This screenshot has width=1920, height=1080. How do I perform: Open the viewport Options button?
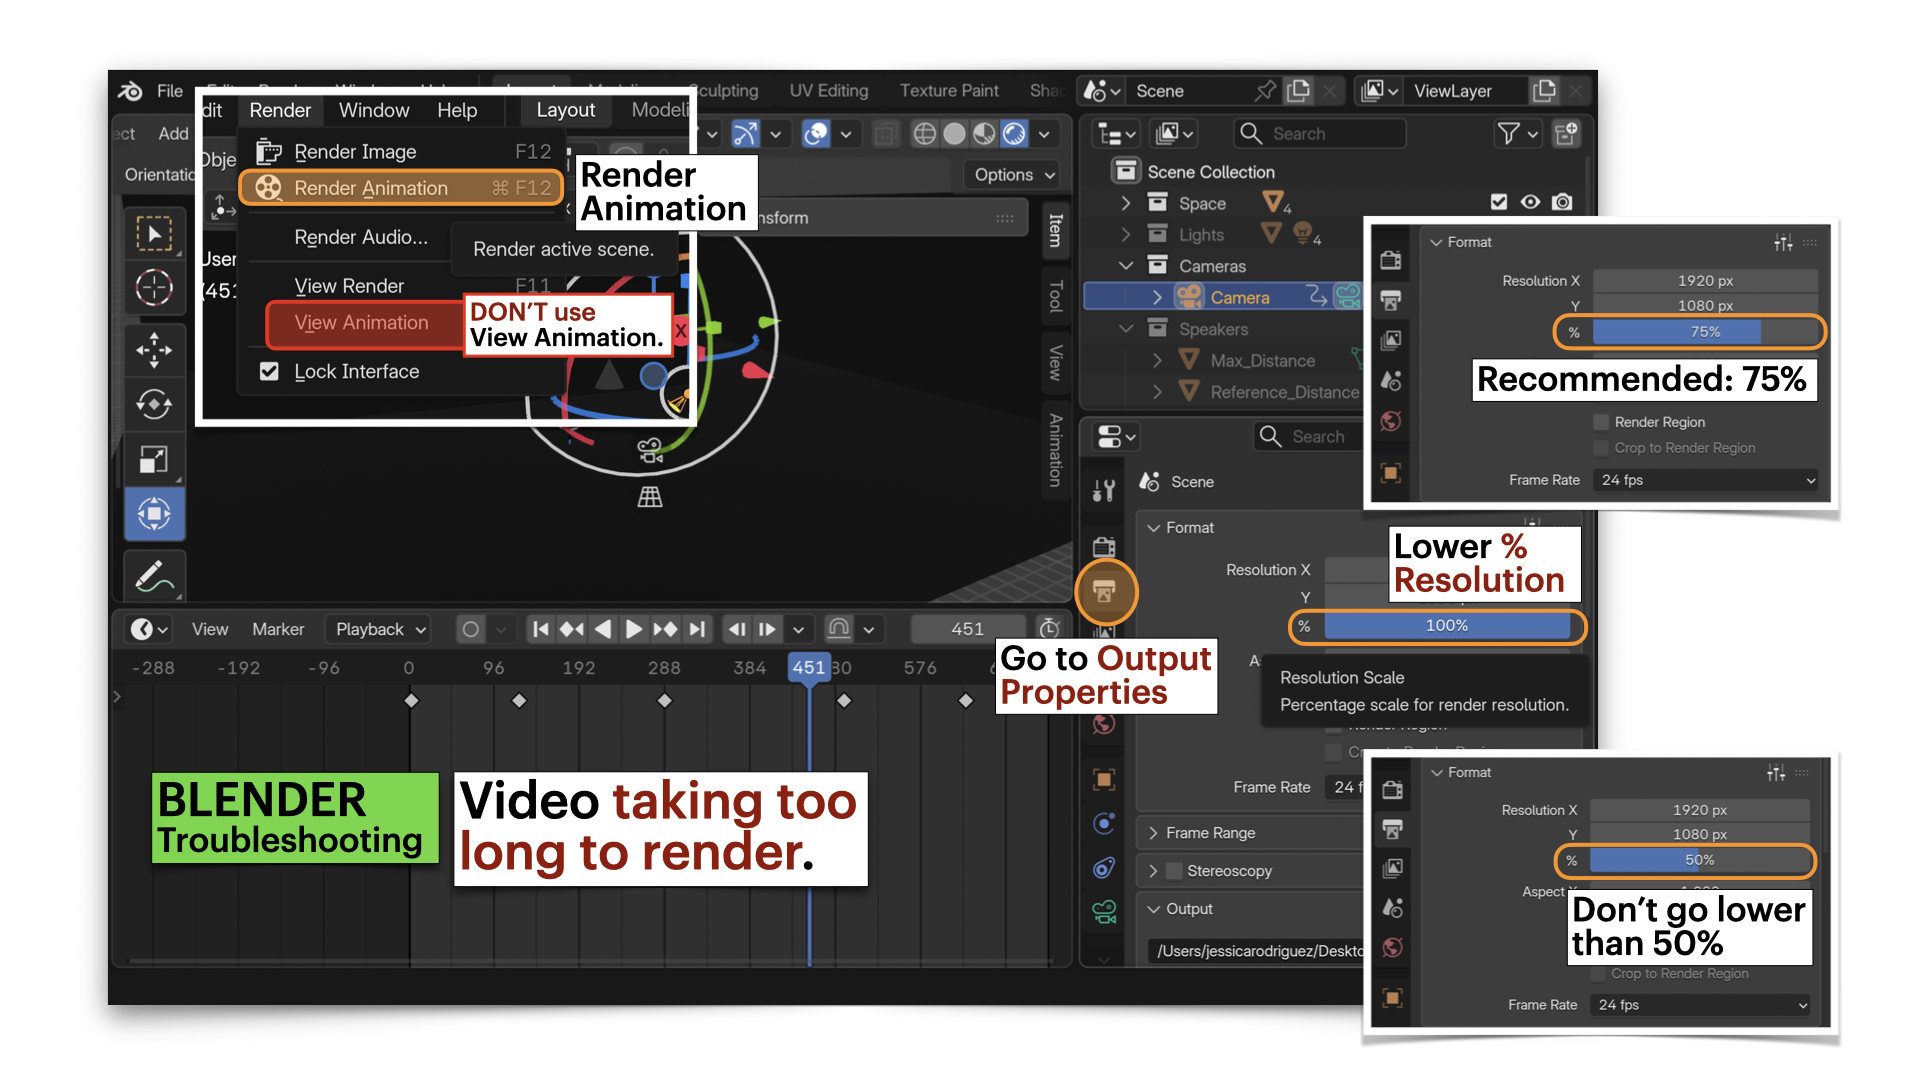coord(1013,174)
